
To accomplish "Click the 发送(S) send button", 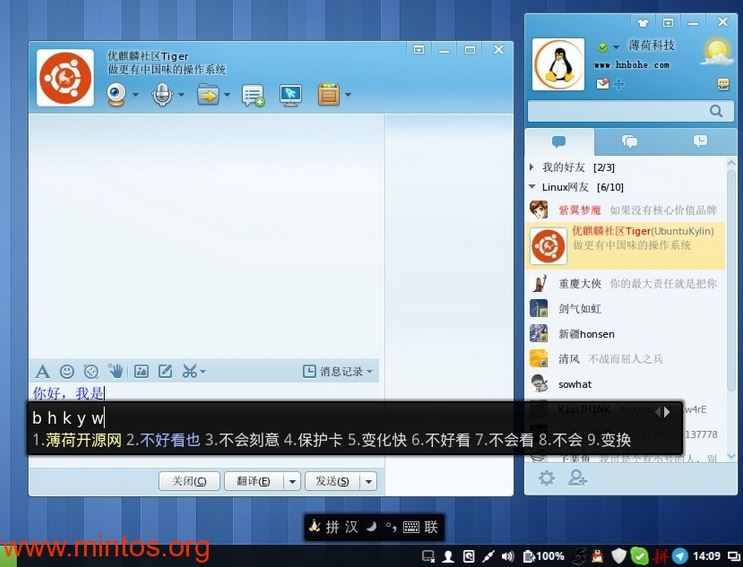I will (331, 481).
